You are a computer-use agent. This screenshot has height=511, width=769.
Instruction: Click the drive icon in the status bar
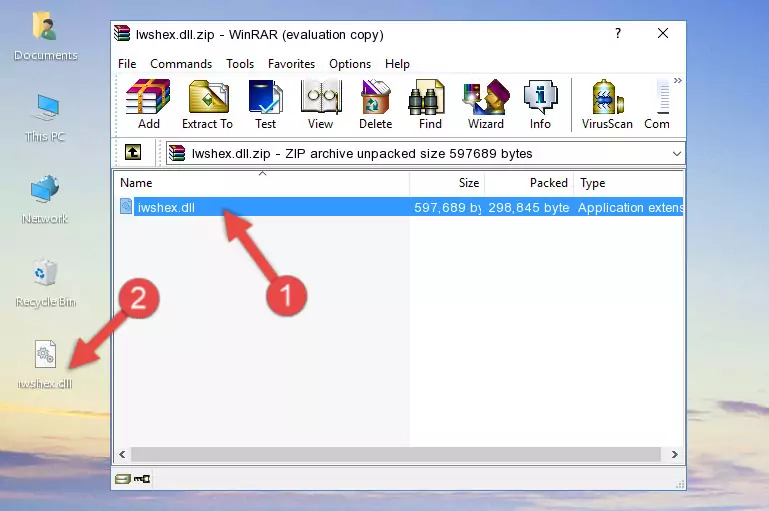point(123,479)
